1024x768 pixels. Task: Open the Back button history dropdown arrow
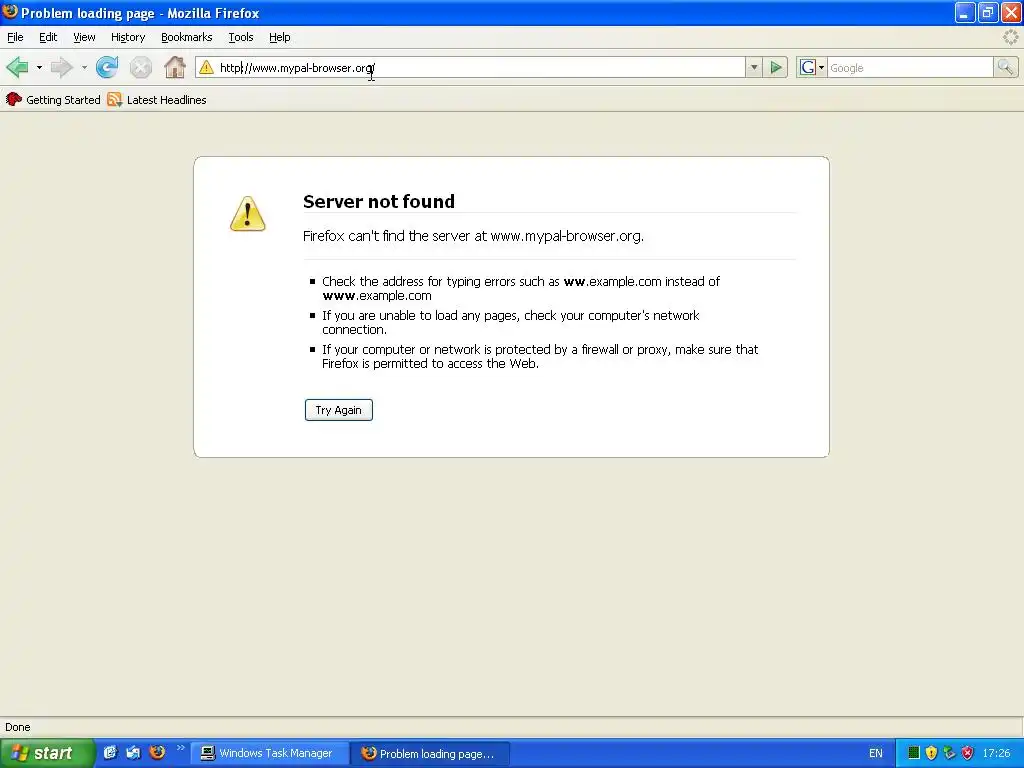pos(39,67)
